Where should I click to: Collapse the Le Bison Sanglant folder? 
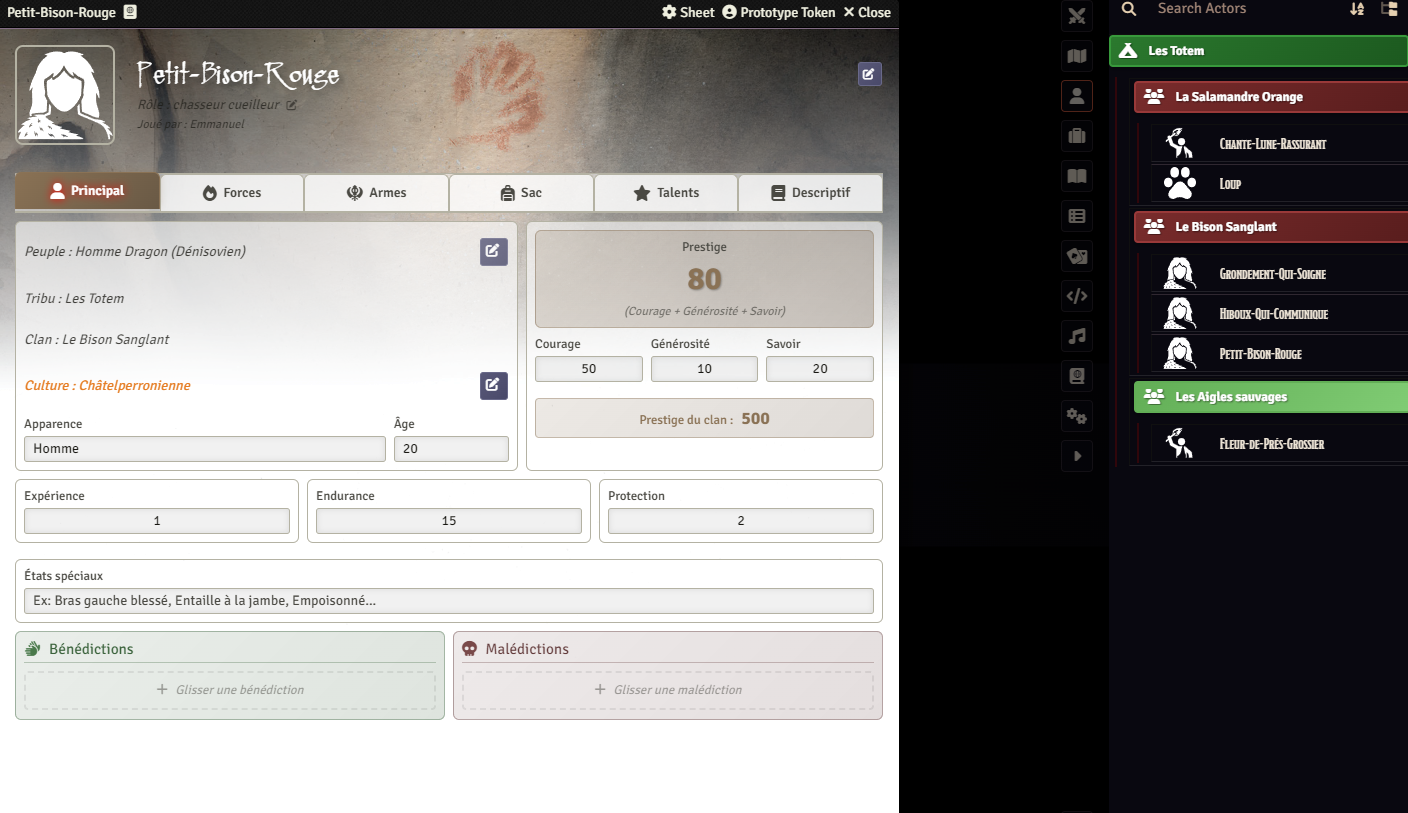[x=1270, y=227]
